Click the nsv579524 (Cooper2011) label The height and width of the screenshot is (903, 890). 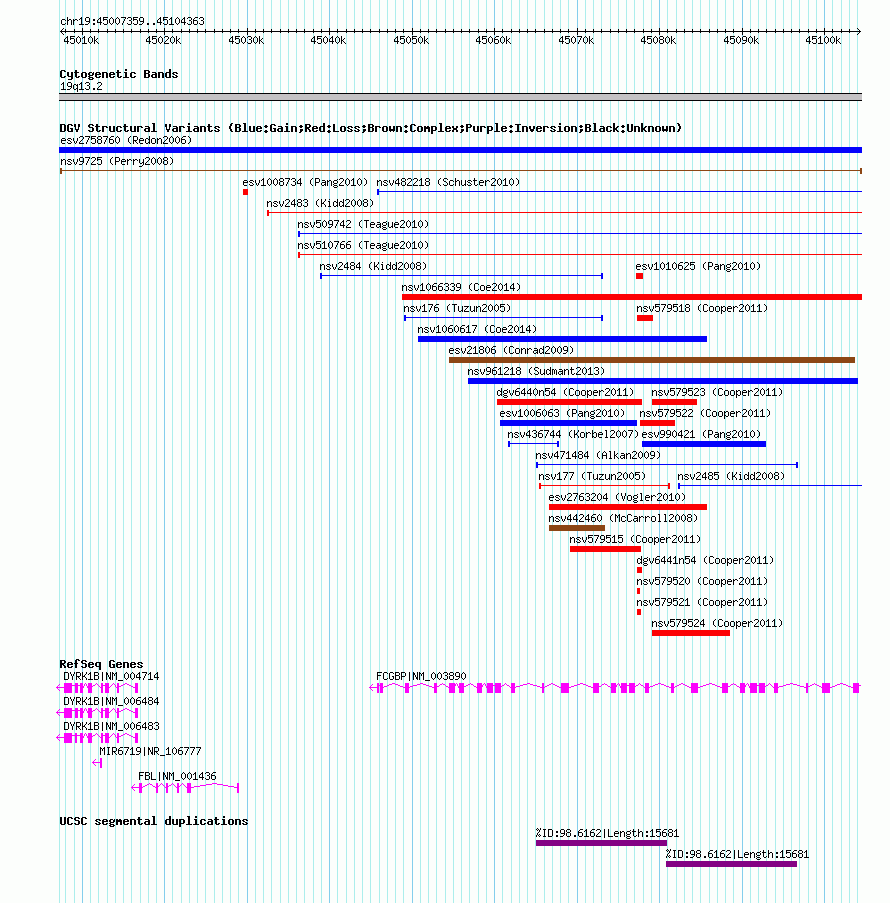(717, 624)
